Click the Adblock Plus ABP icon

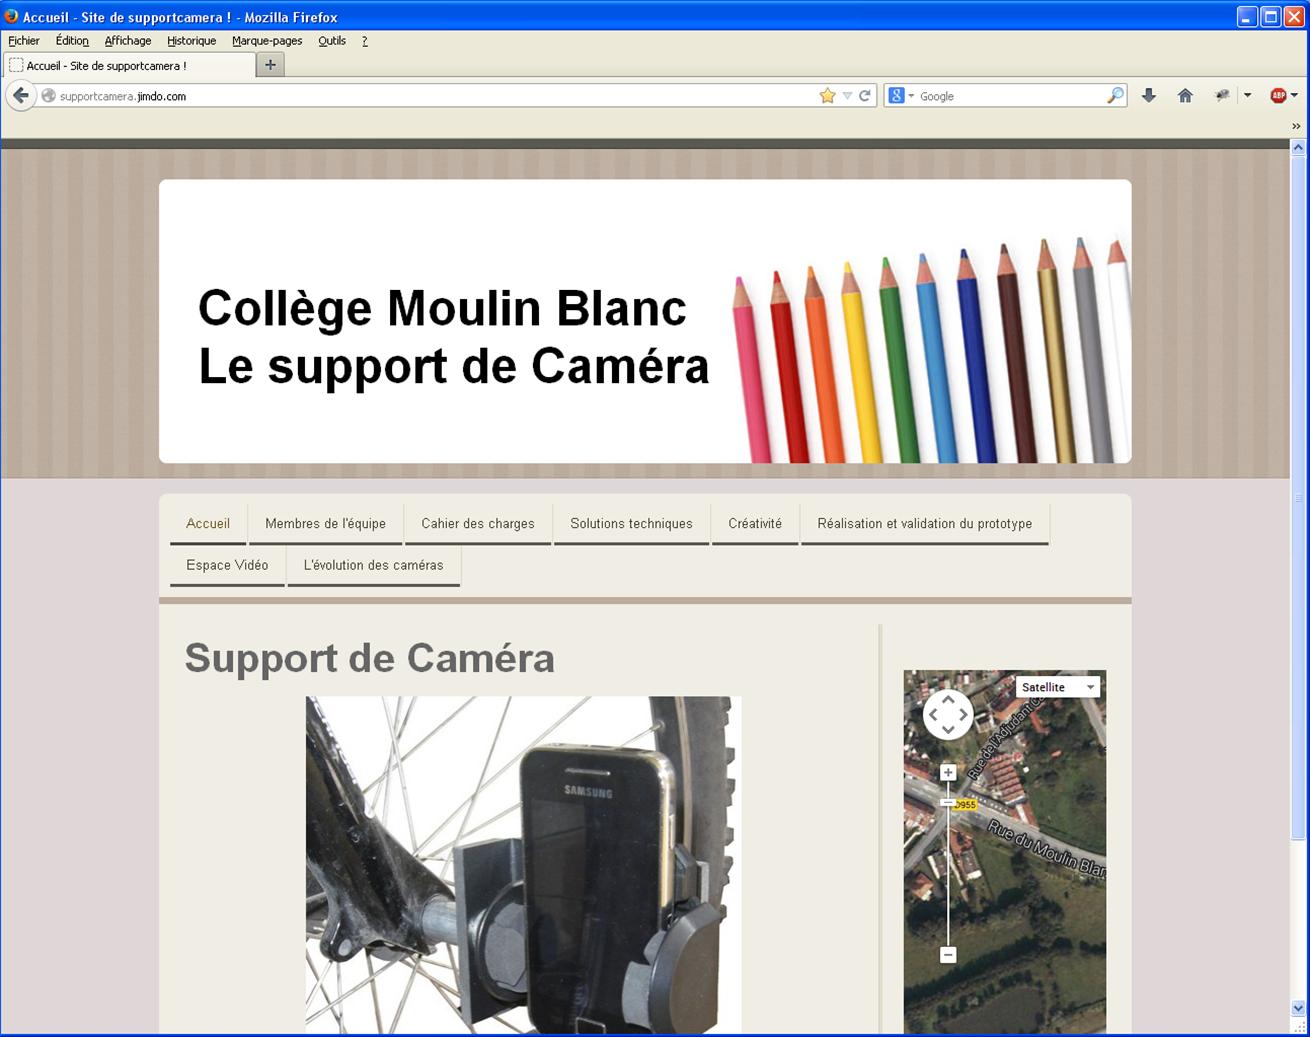(x=1278, y=96)
